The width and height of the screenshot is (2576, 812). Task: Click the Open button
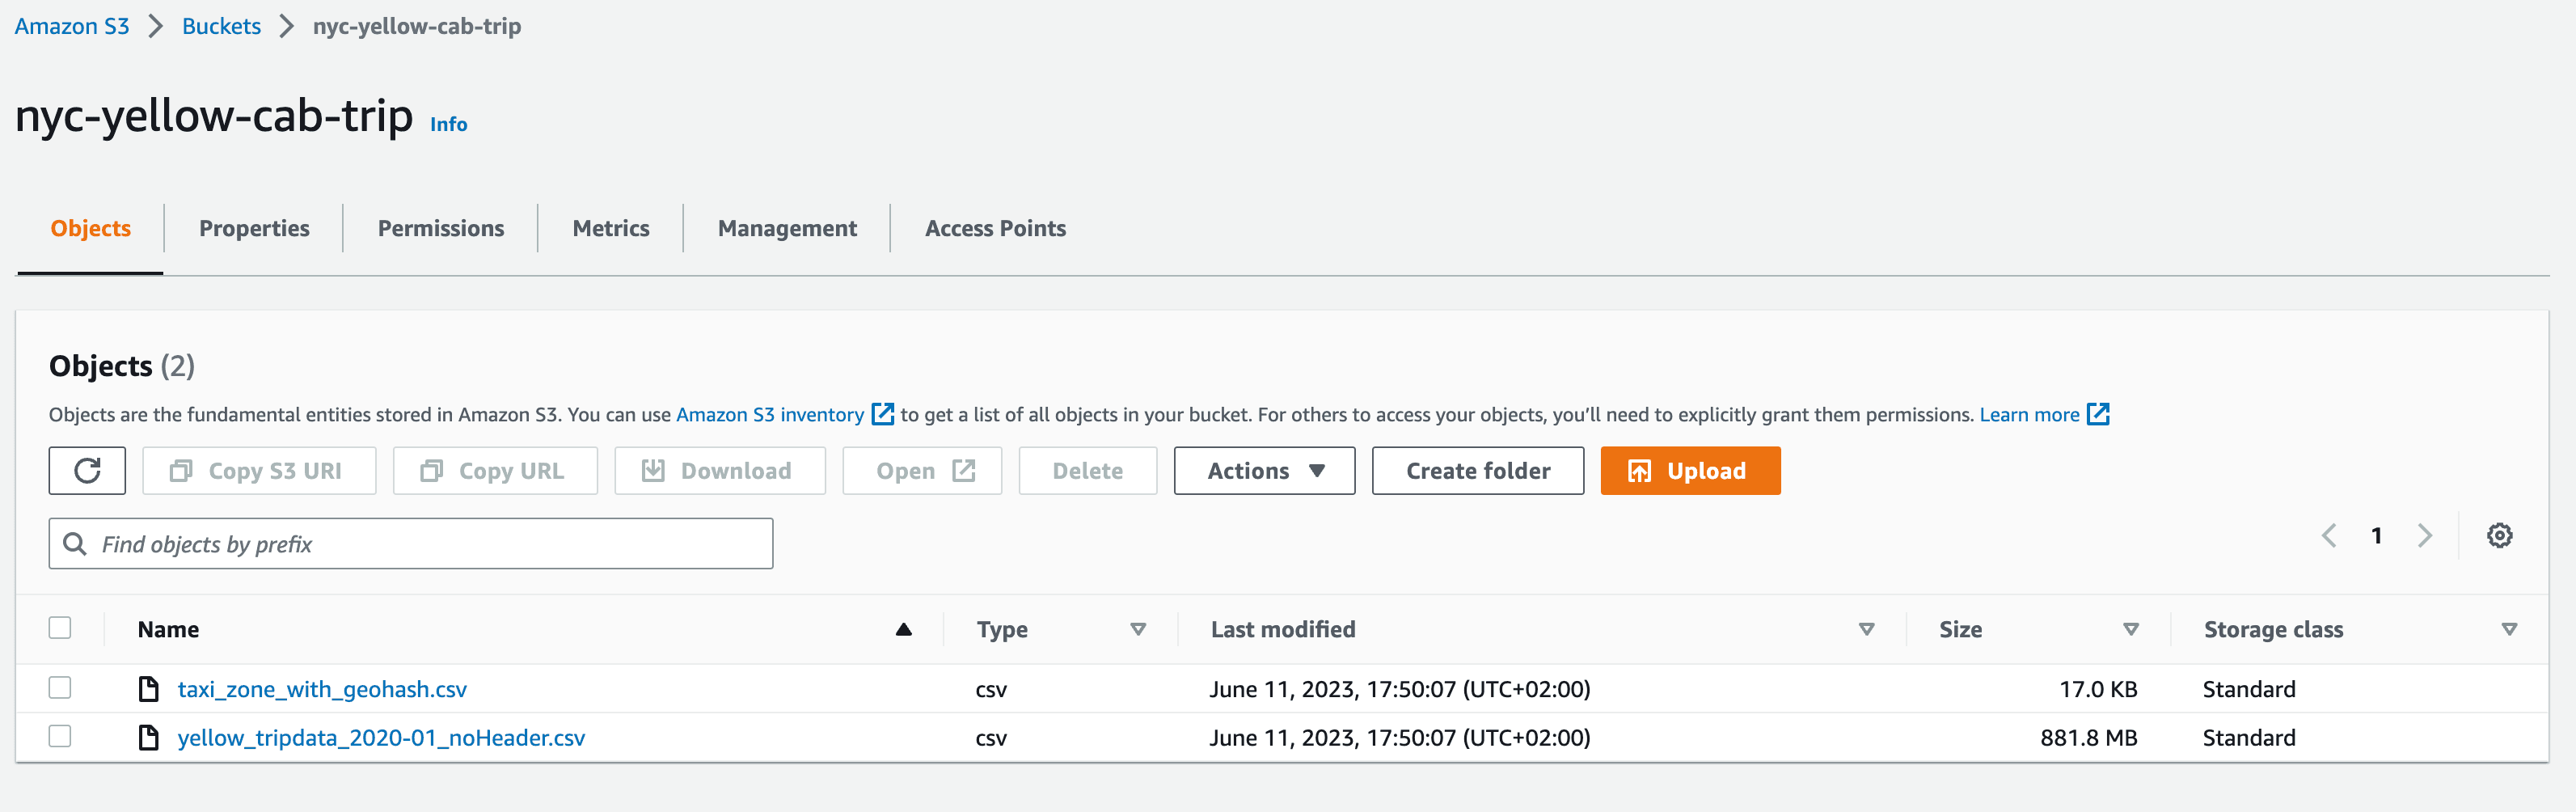(922, 470)
